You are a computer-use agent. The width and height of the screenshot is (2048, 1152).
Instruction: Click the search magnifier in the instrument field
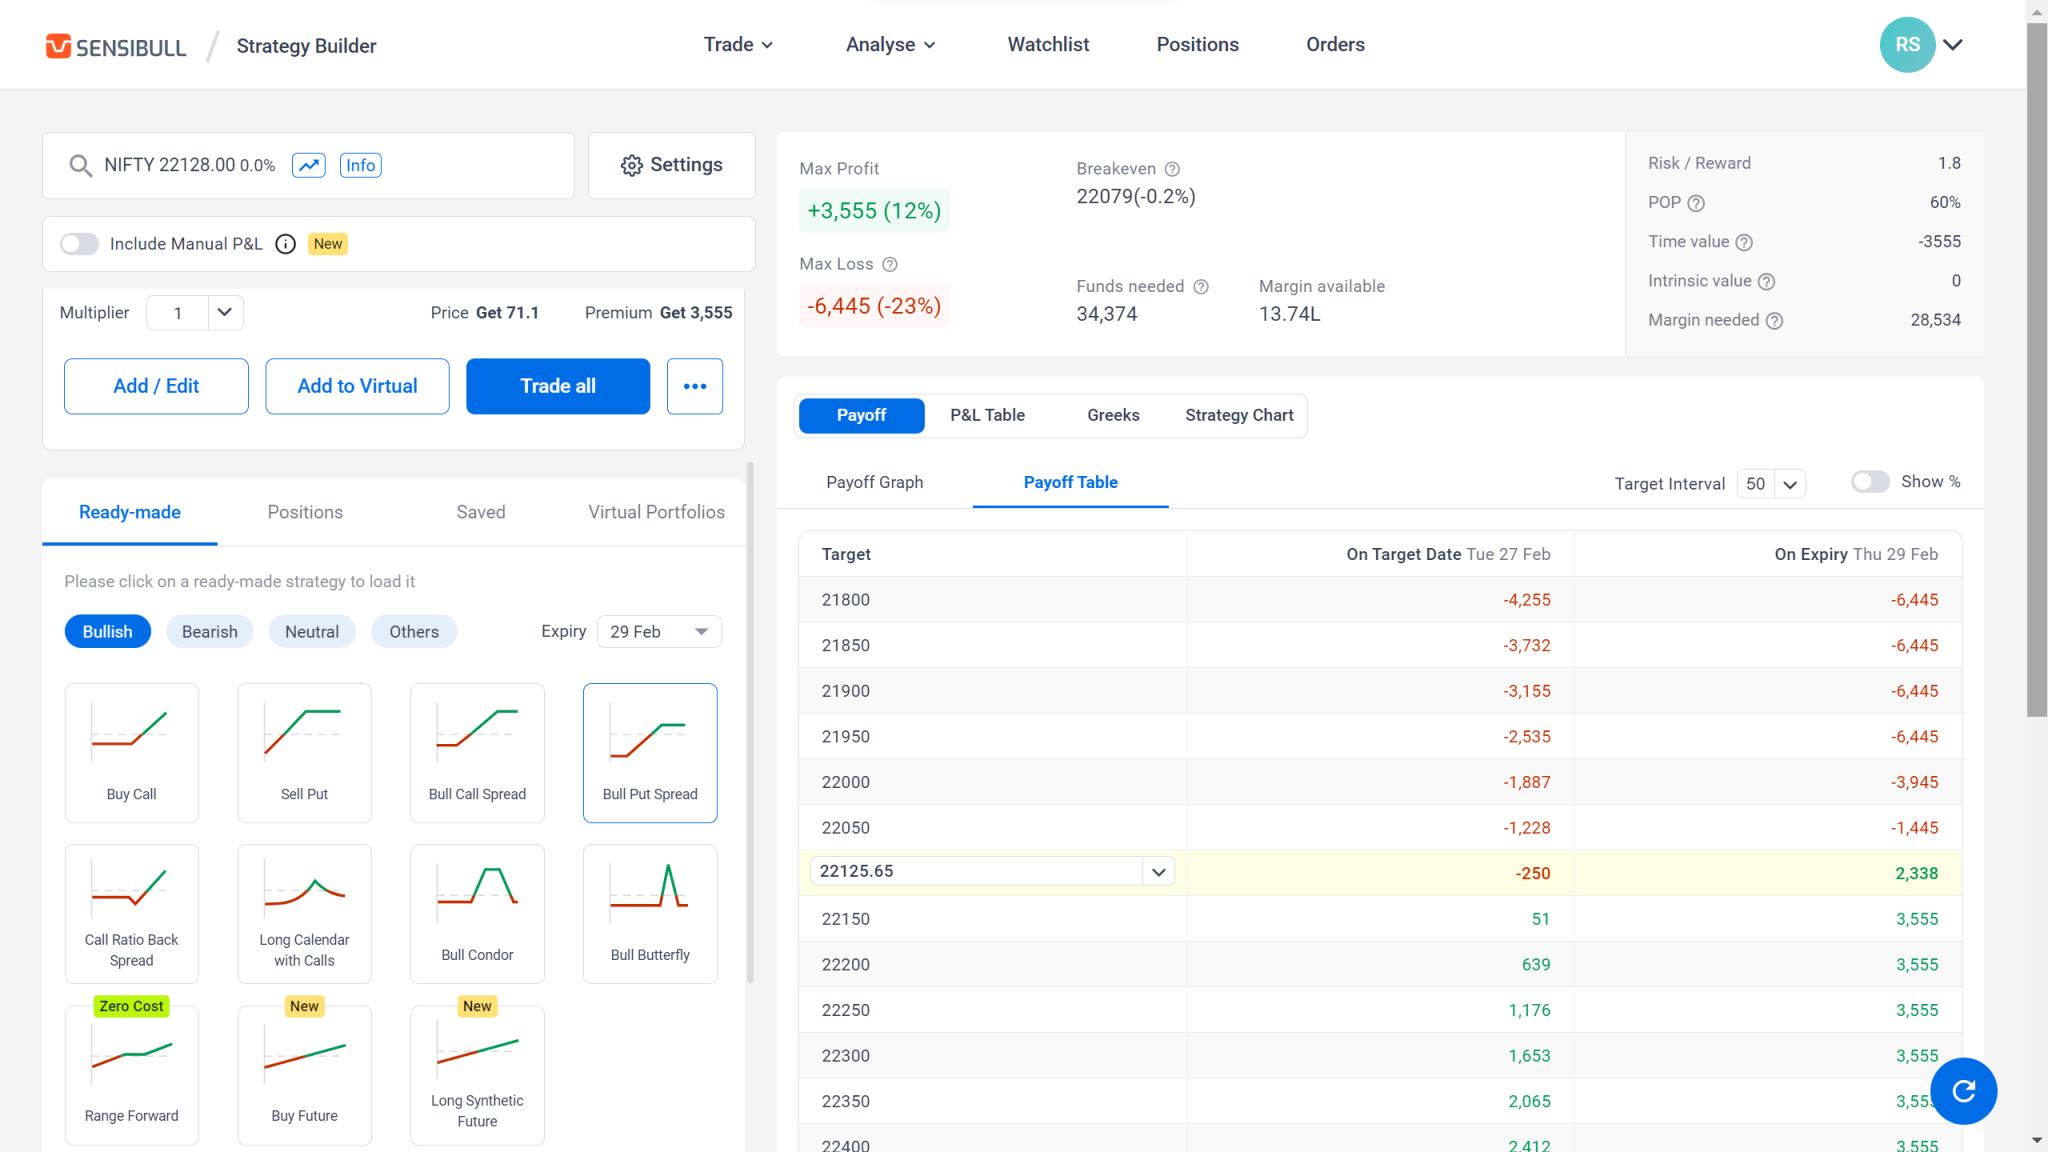click(80, 165)
